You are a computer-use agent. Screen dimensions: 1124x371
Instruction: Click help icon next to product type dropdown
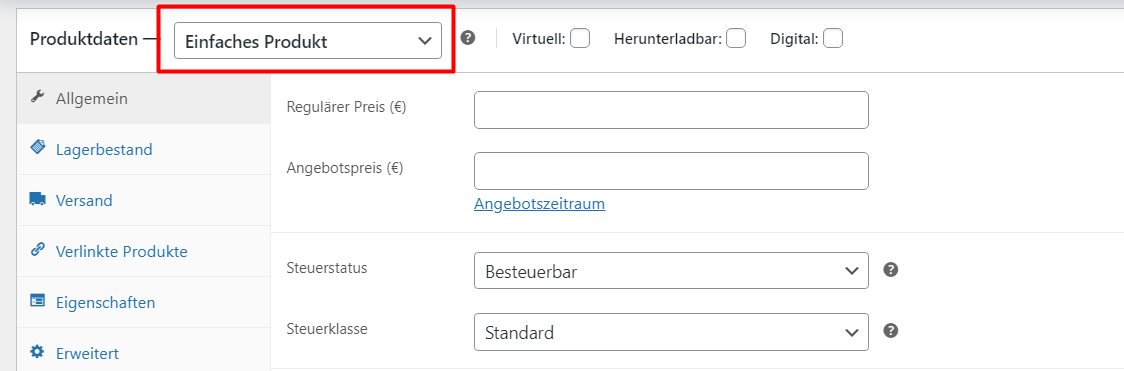tap(468, 38)
